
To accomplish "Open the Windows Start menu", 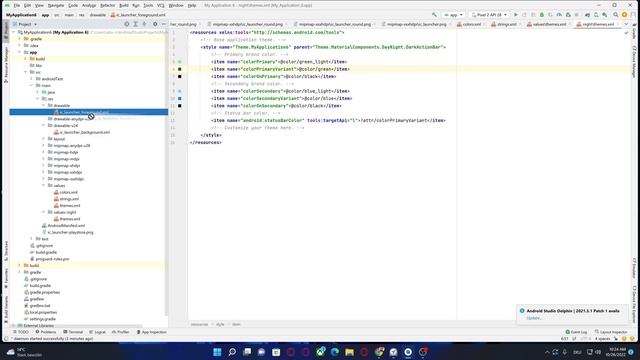I will [x=217, y=352].
